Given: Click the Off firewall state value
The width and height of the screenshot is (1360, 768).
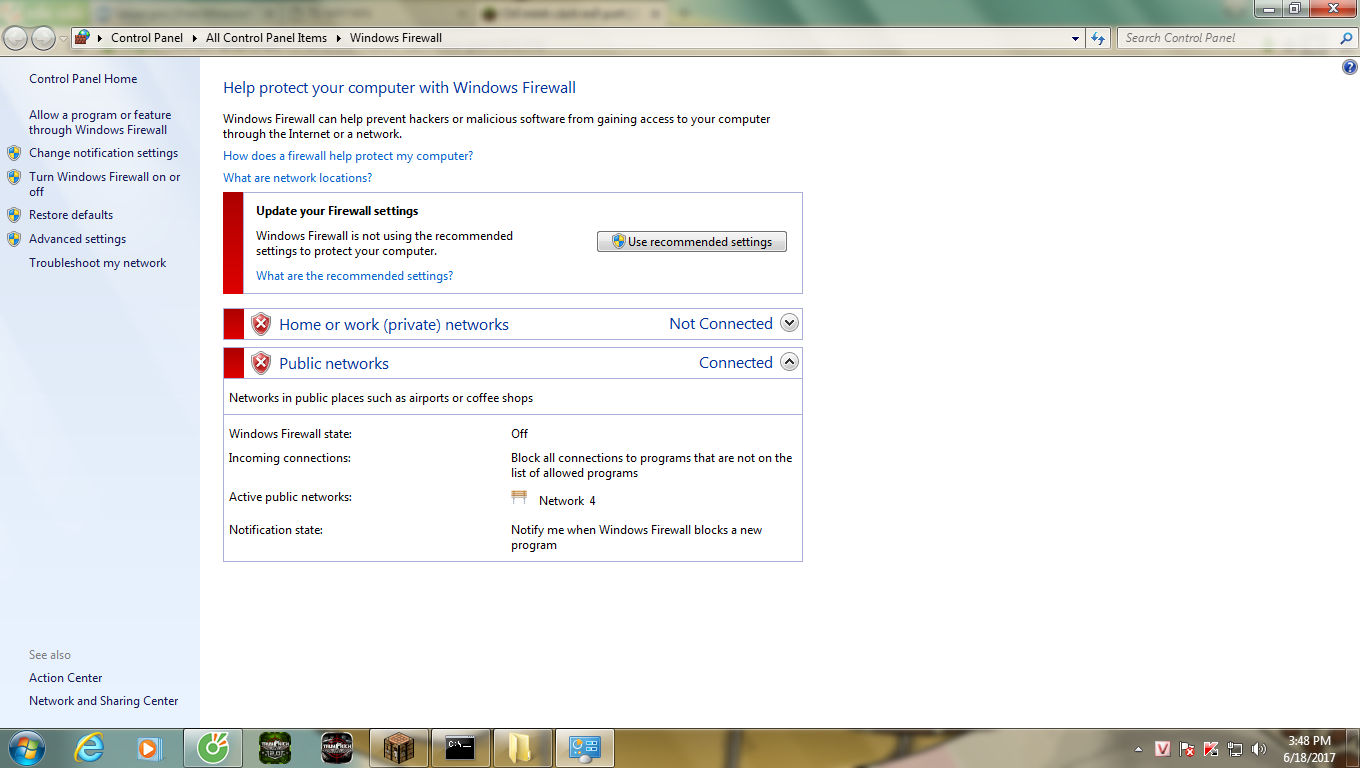Looking at the screenshot, I should tap(519, 434).
